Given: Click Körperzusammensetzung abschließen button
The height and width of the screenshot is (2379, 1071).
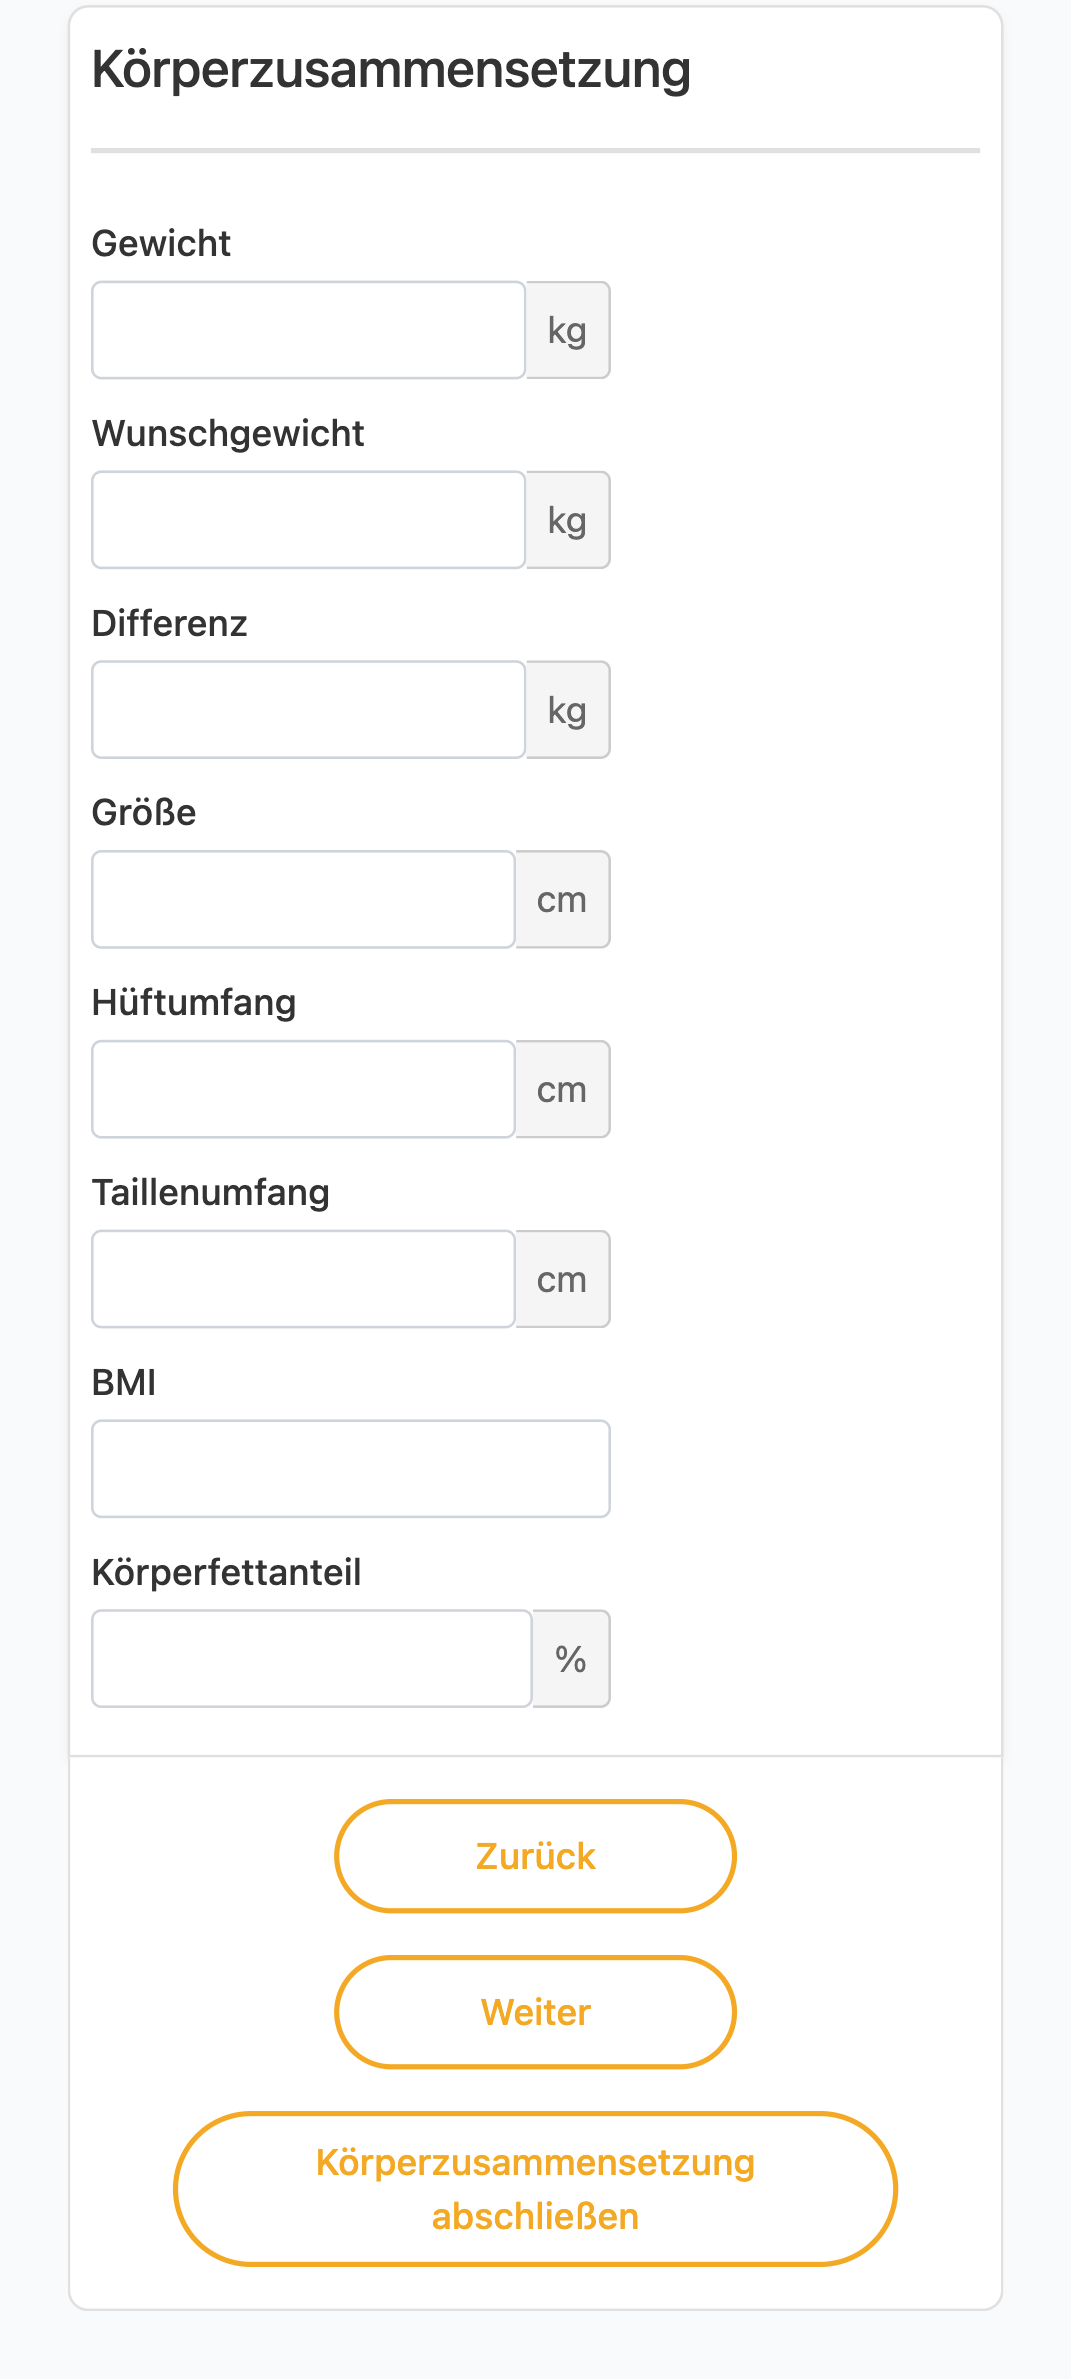Looking at the screenshot, I should 536,2189.
